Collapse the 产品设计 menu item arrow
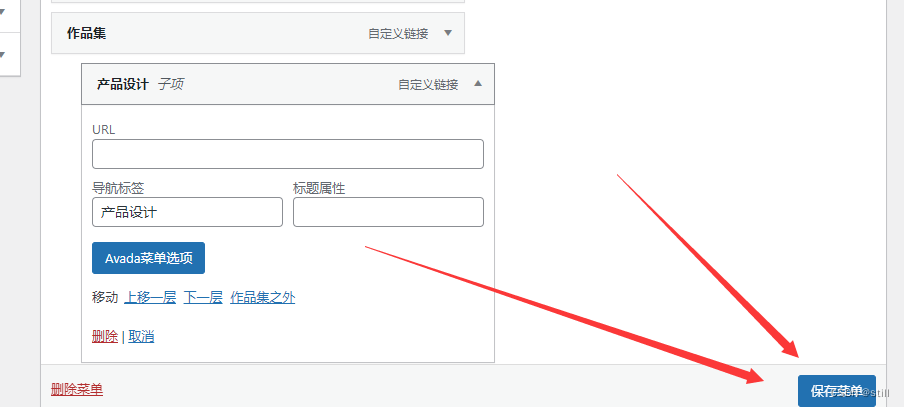The width and height of the screenshot is (904, 407). [477, 84]
